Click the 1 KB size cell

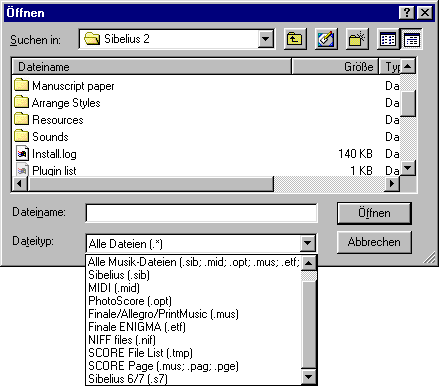(x=361, y=171)
